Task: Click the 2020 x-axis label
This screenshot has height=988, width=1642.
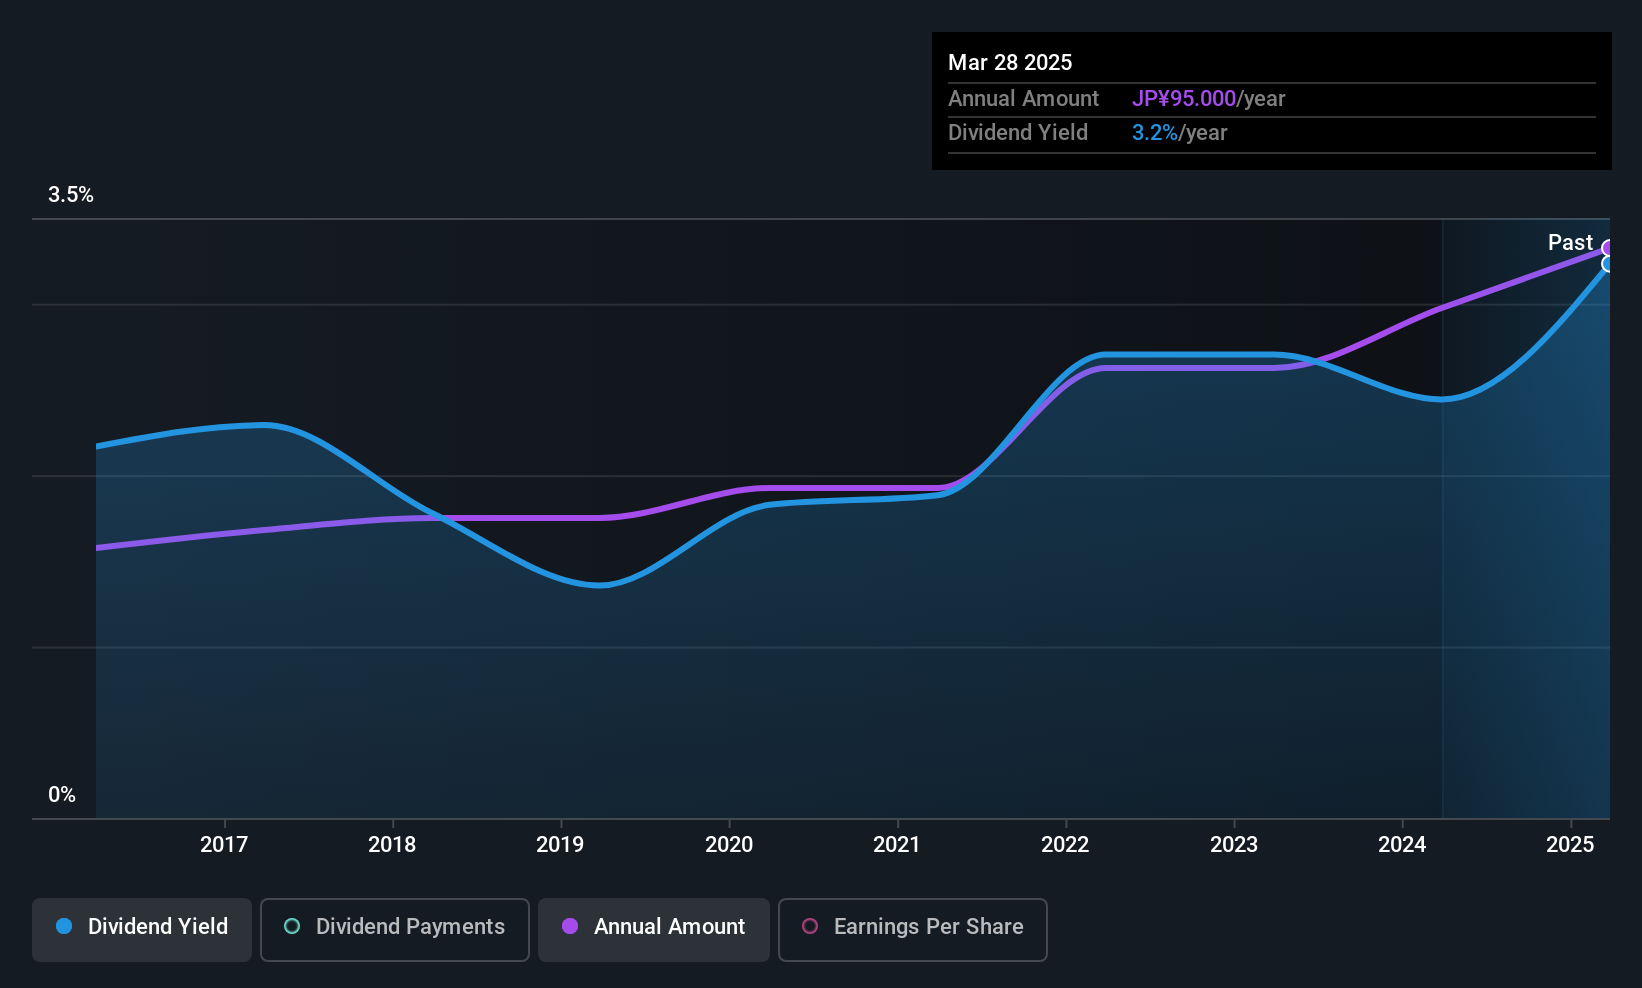Action: 729,845
